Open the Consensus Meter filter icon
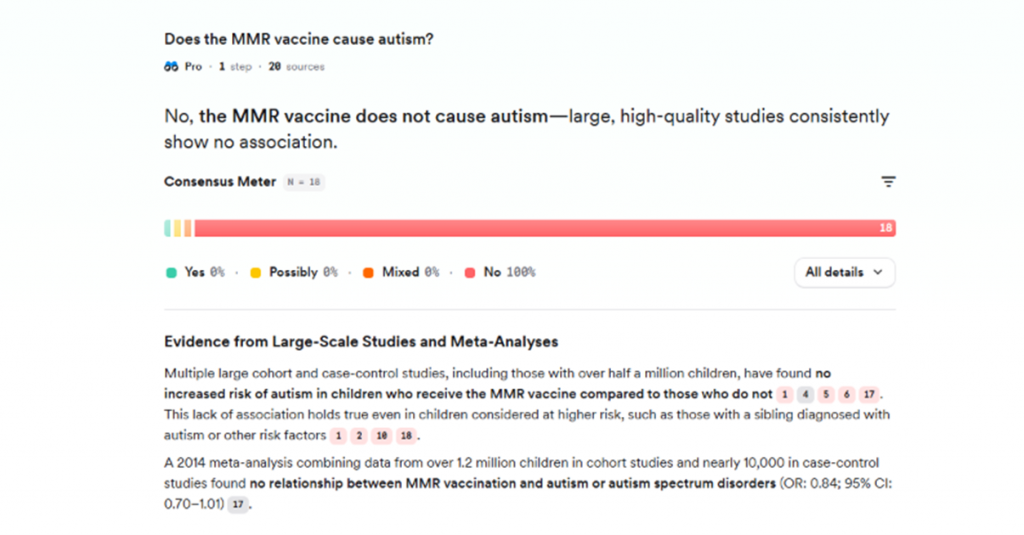Image resolution: width=1024 pixels, height=535 pixels. coord(888,182)
